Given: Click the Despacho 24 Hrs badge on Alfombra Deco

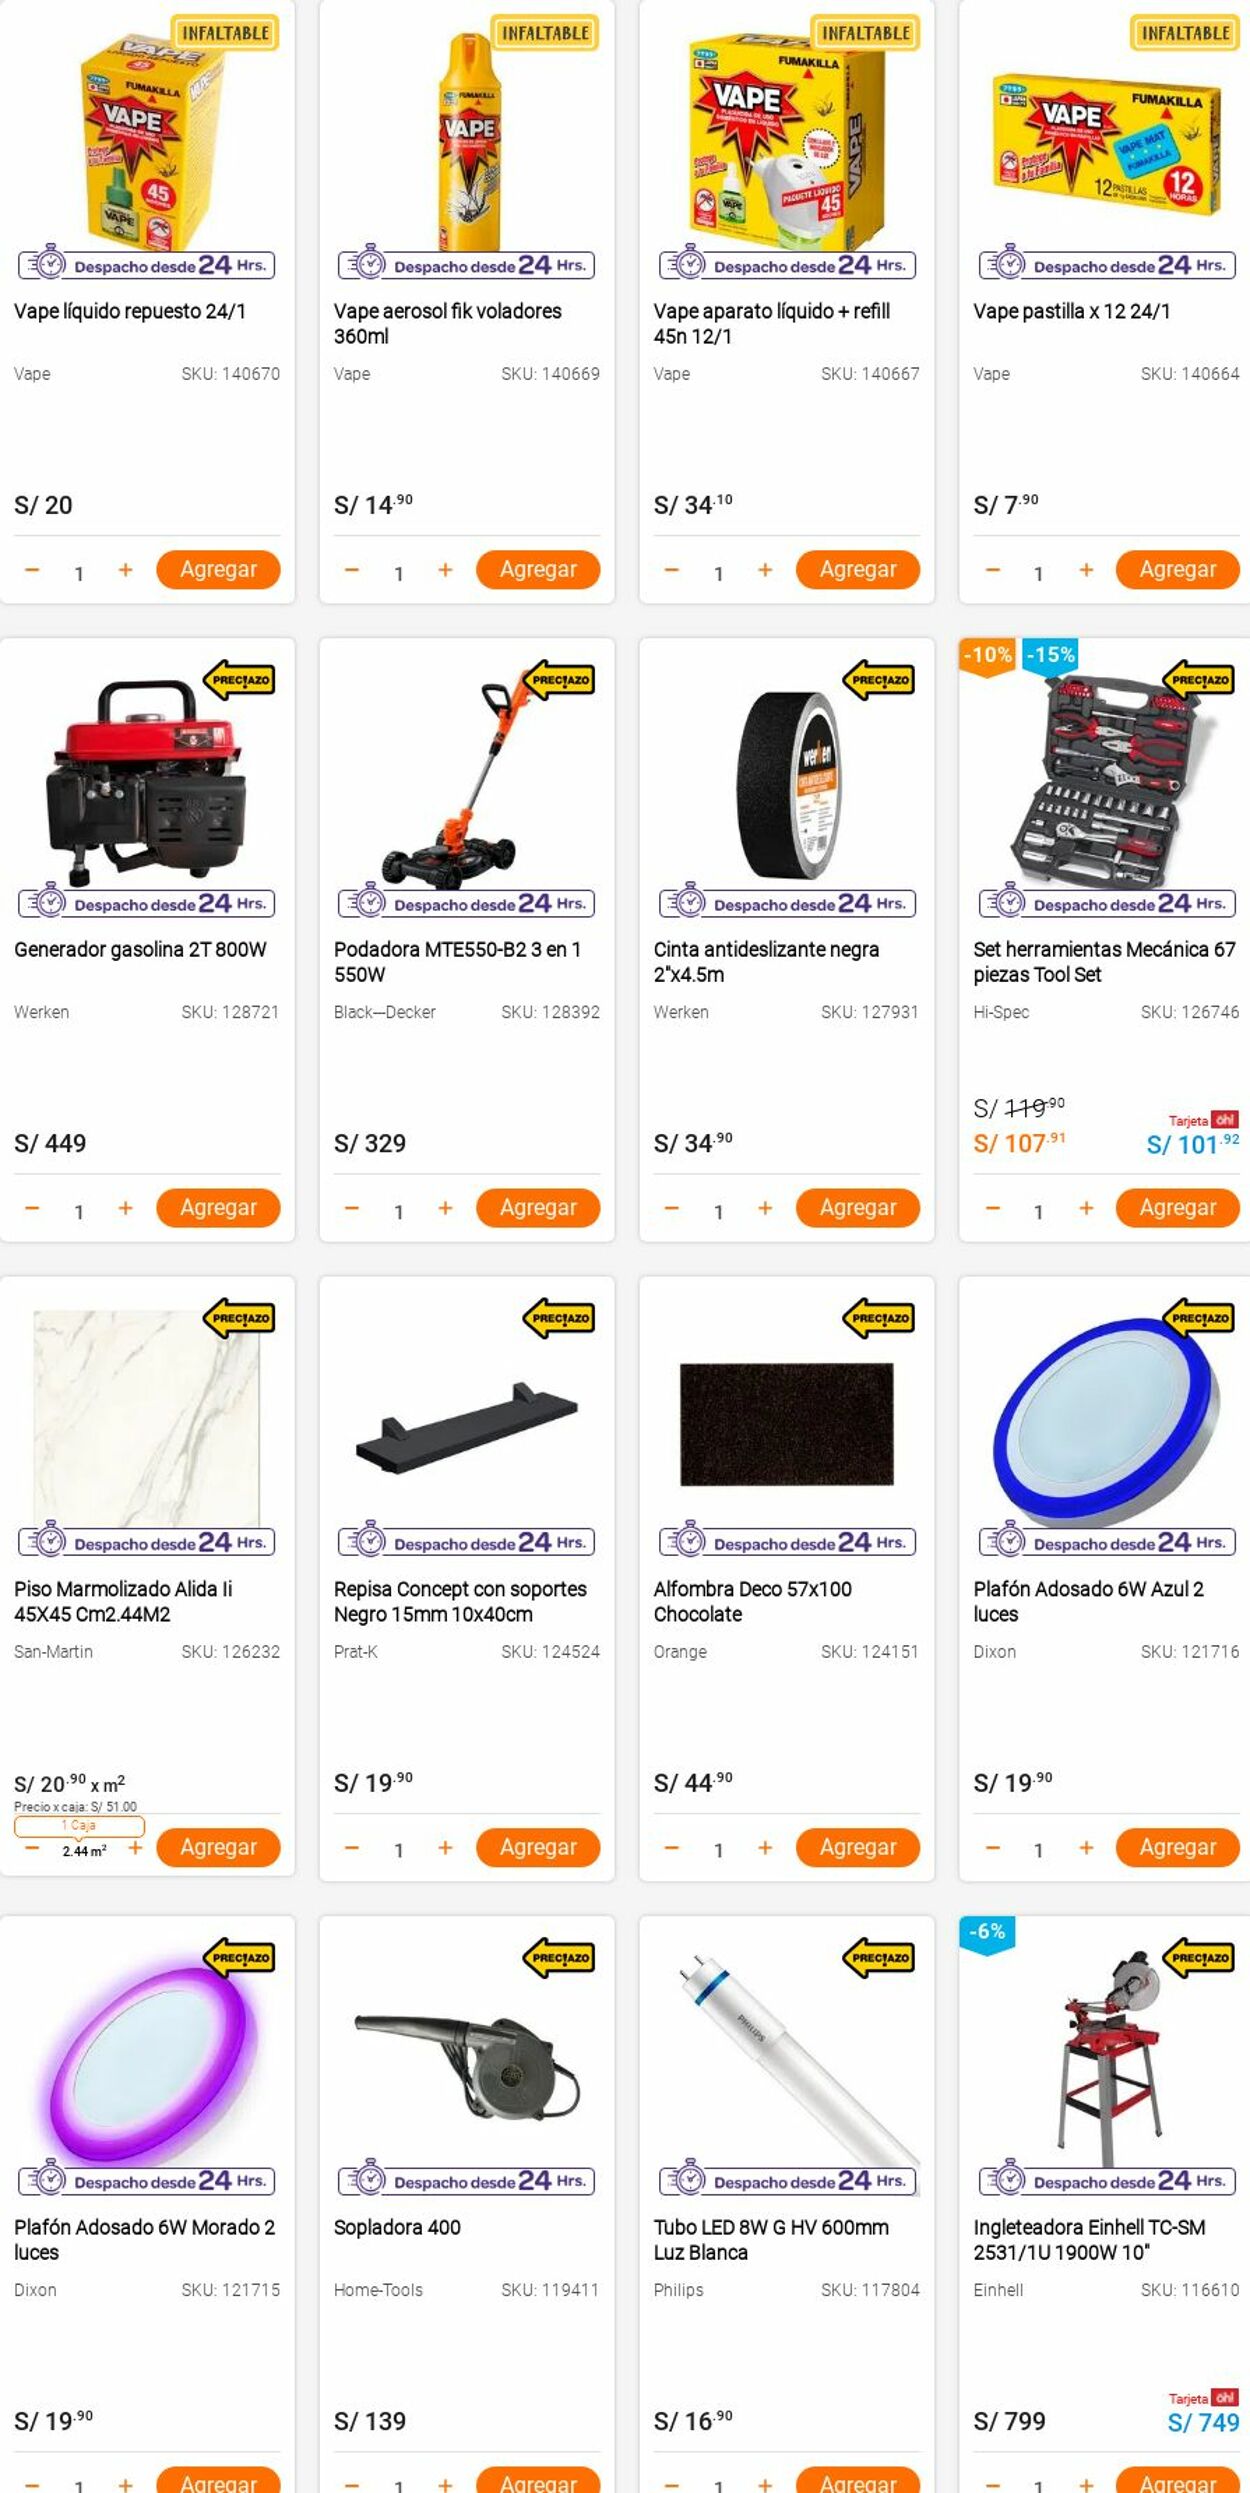Looking at the screenshot, I should 787,1543.
